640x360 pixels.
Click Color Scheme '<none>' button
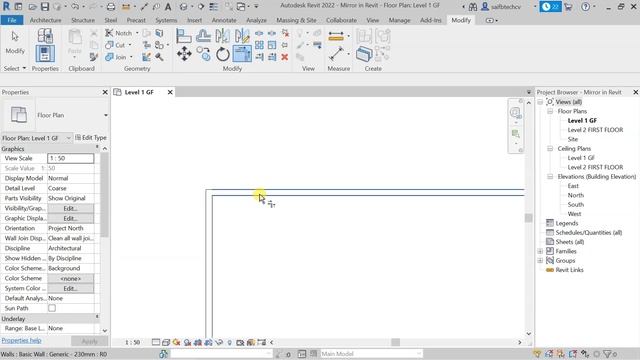(x=70, y=278)
